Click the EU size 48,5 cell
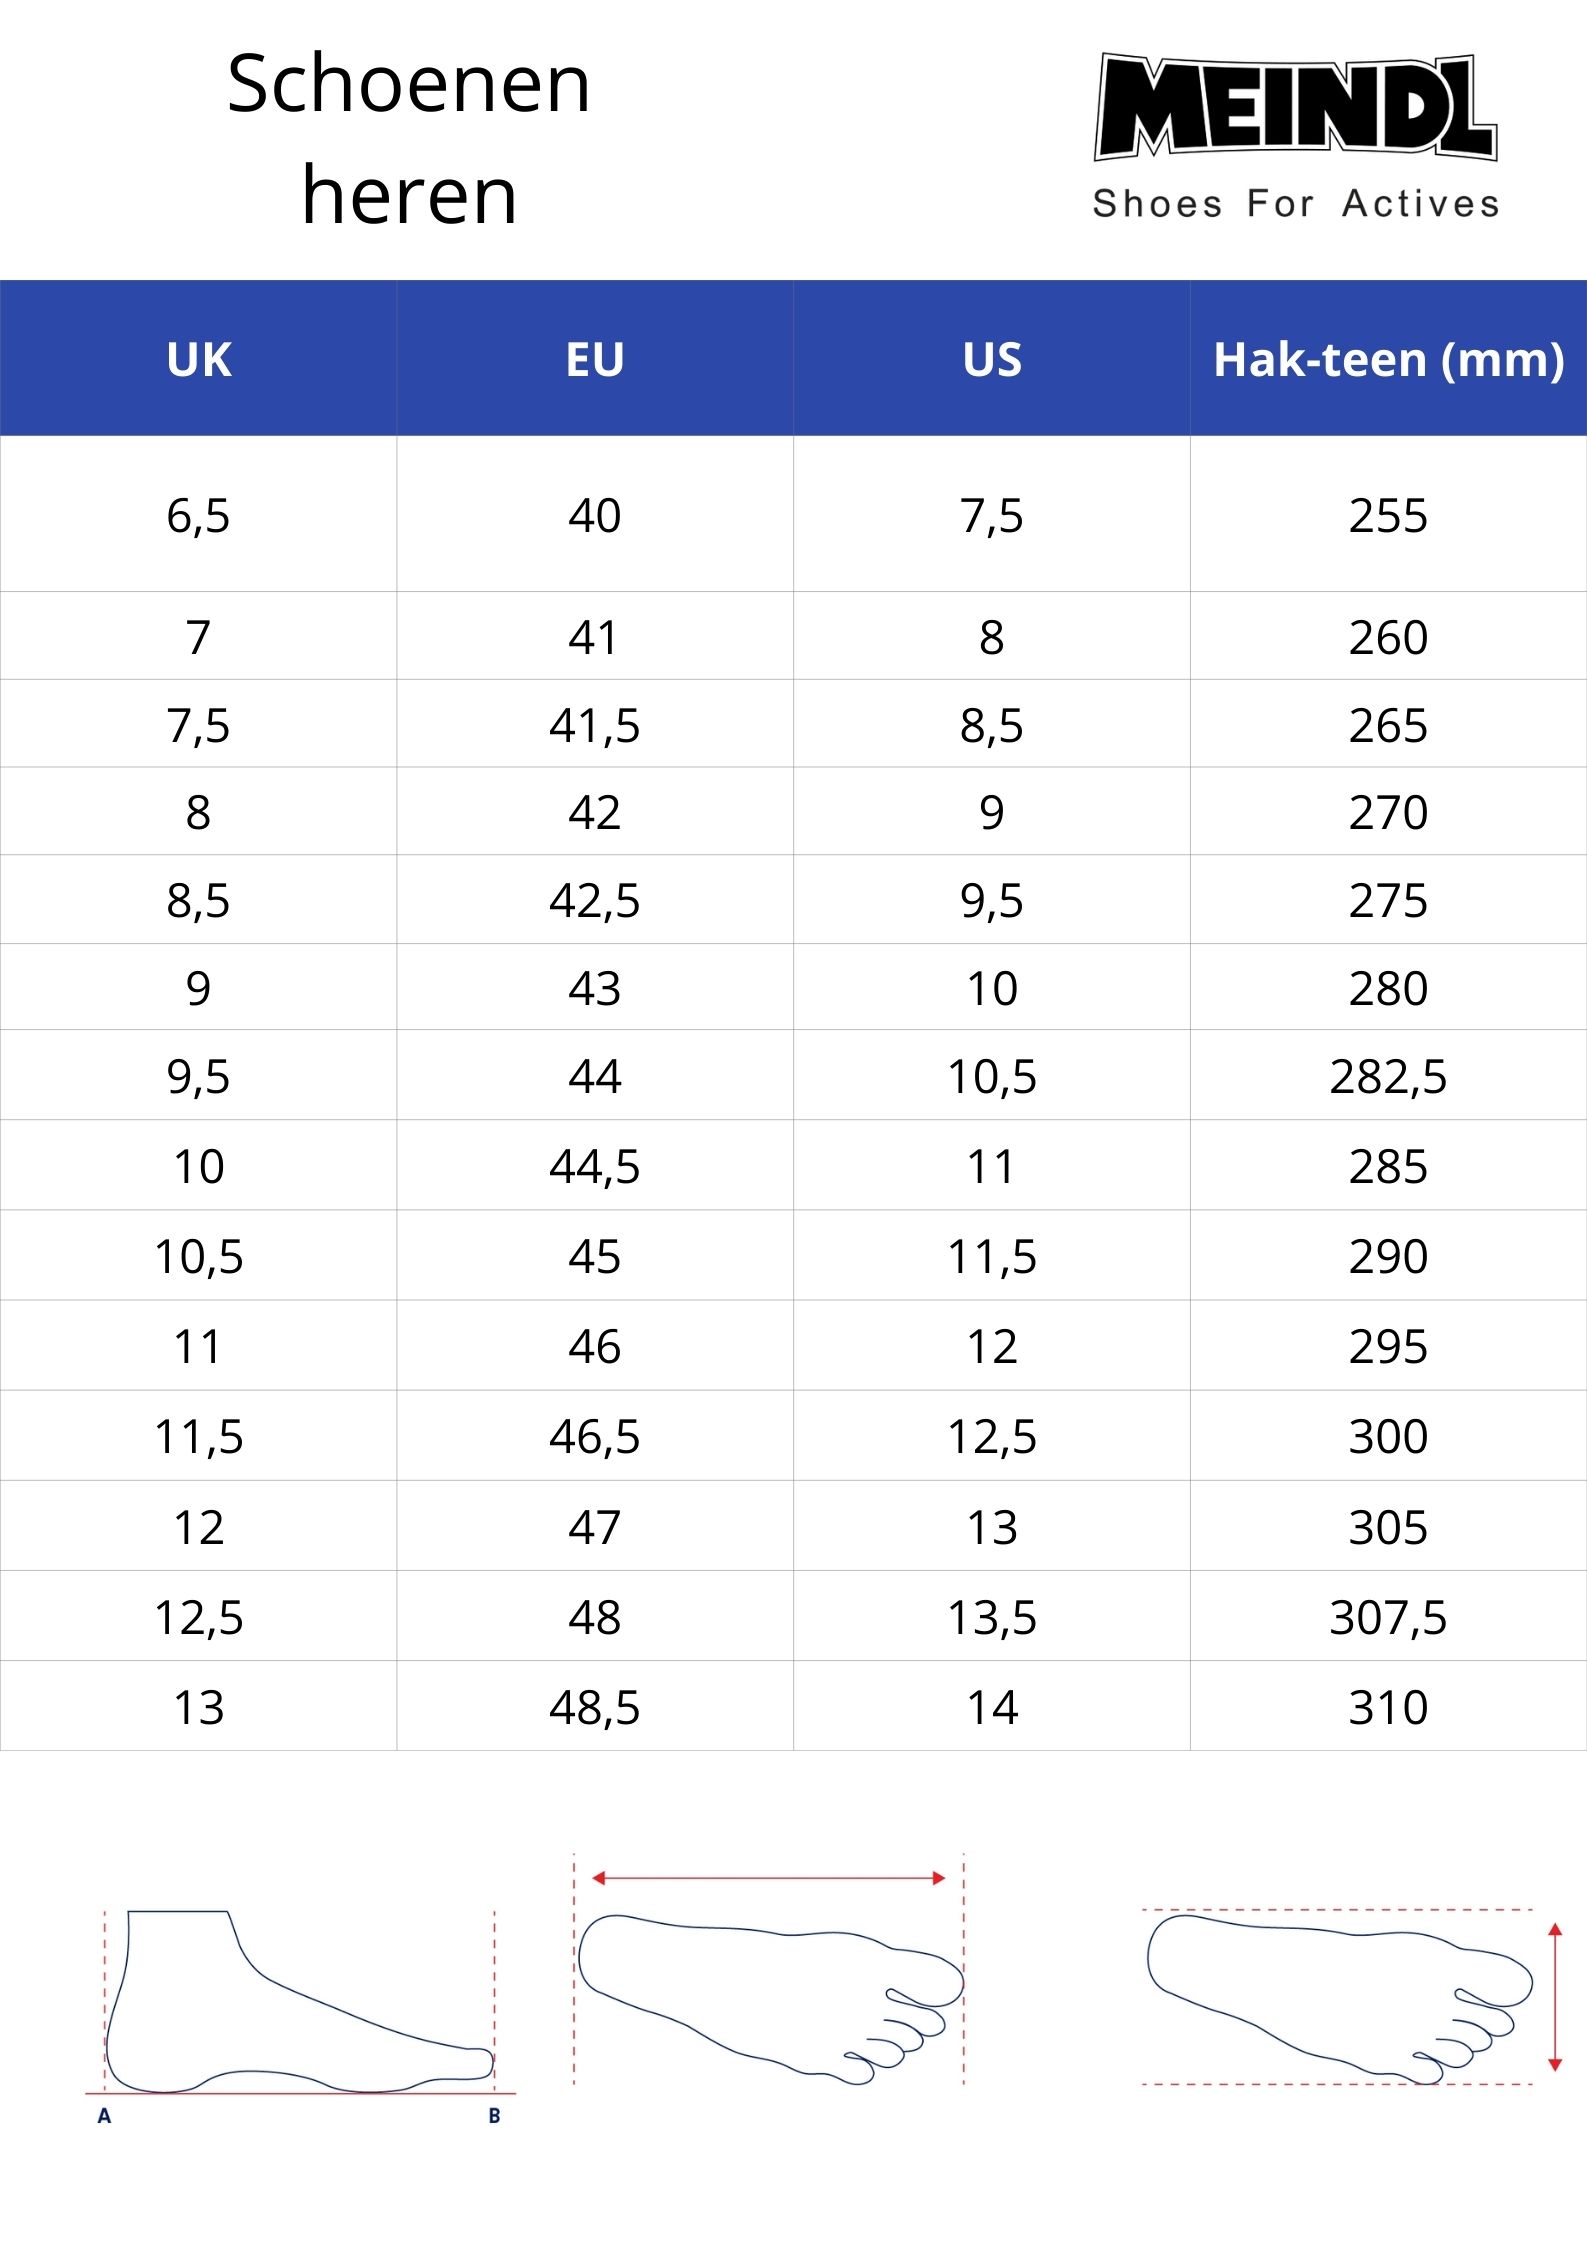 coord(595,1707)
